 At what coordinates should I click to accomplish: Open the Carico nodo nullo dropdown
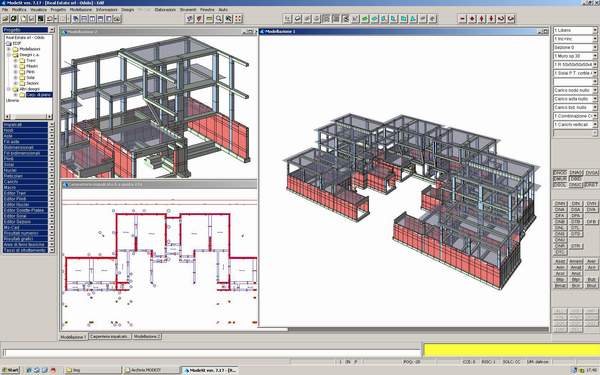[x=595, y=90]
